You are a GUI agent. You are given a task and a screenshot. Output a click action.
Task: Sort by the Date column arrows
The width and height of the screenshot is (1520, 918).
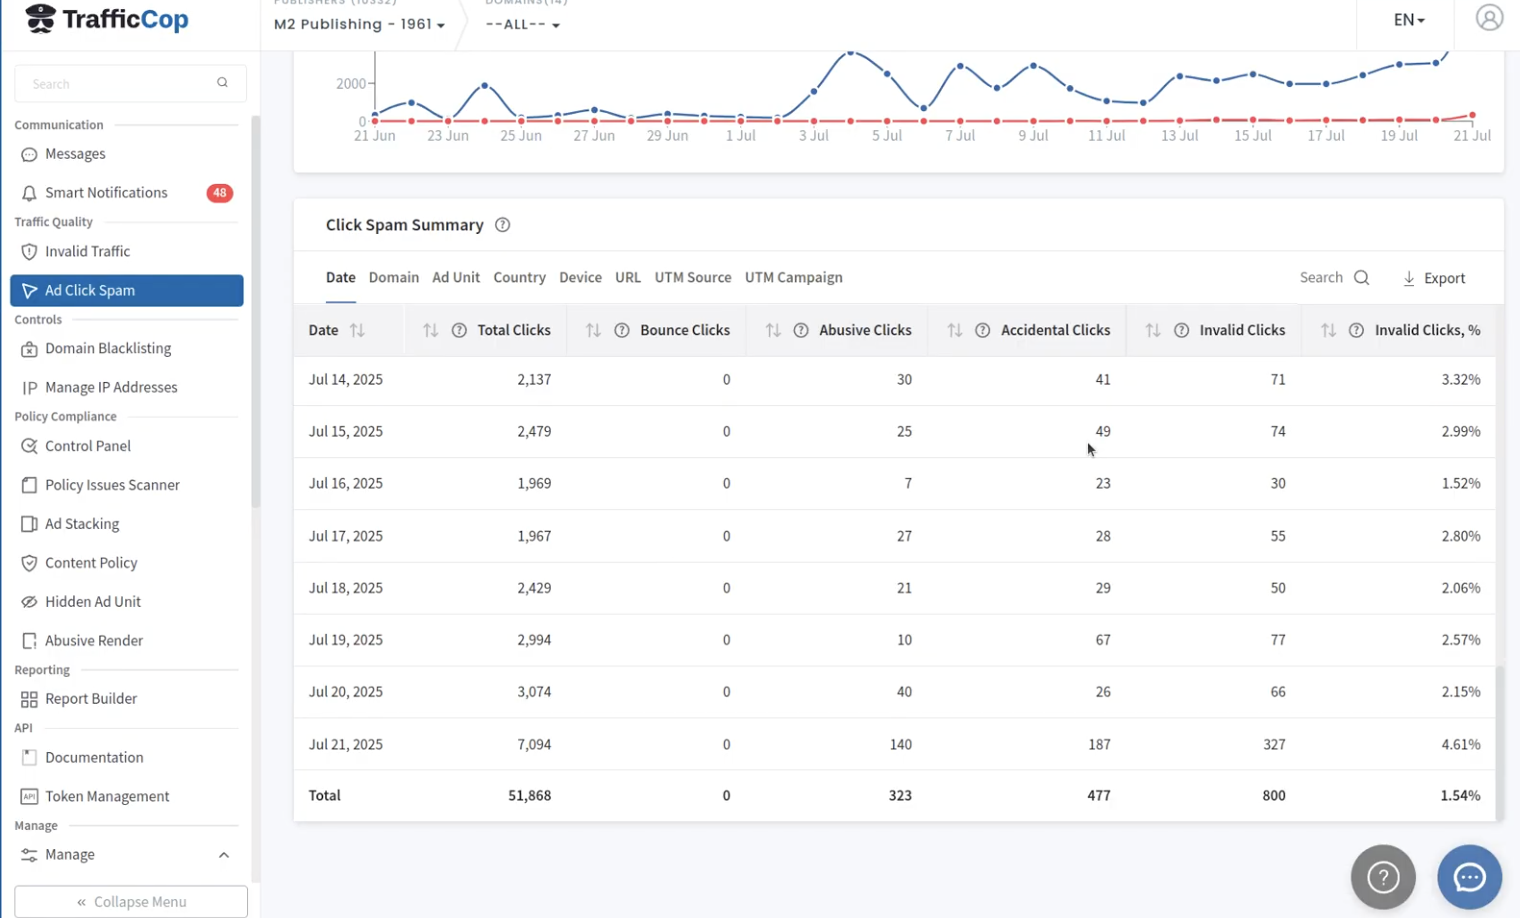(x=357, y=330)
